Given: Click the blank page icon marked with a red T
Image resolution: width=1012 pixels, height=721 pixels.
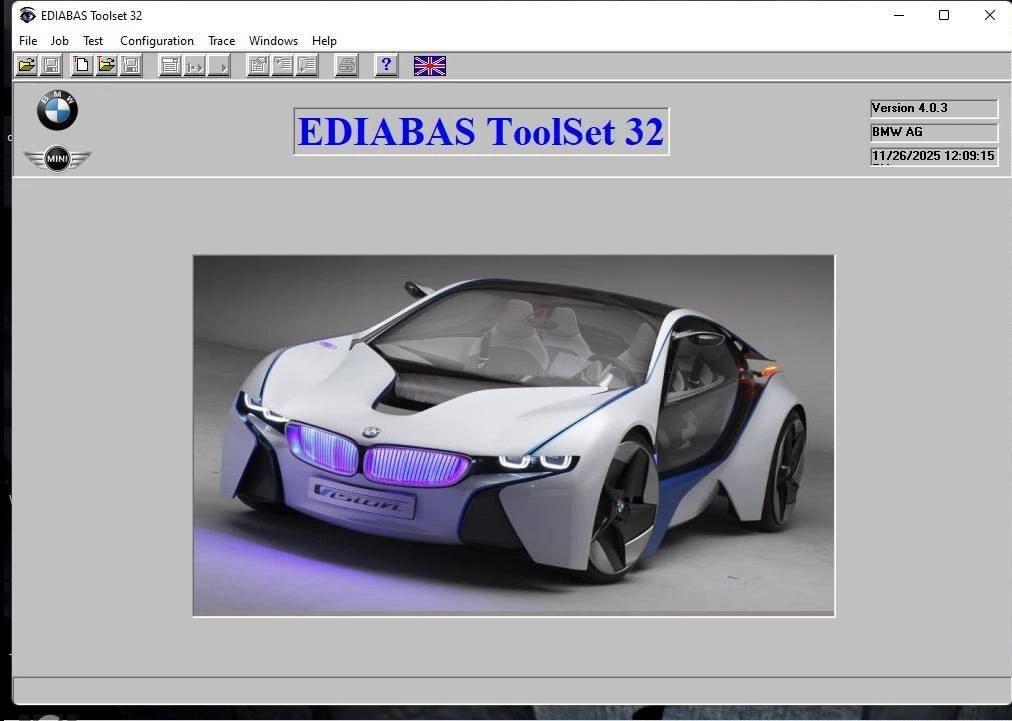Looking at the screenshot, I should (x=82, y=65).
